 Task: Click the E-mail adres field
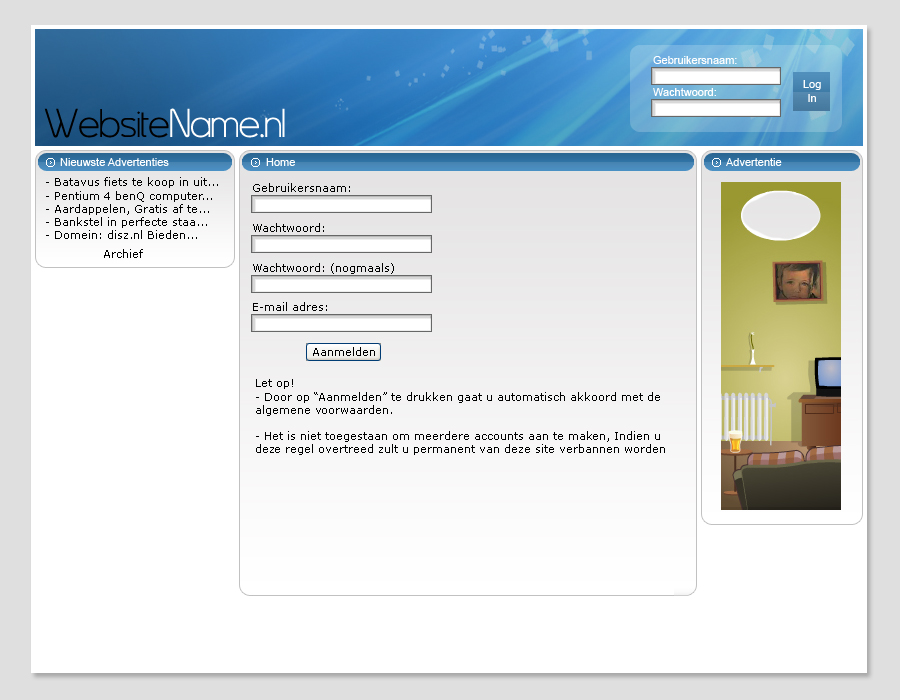point(342,323)
